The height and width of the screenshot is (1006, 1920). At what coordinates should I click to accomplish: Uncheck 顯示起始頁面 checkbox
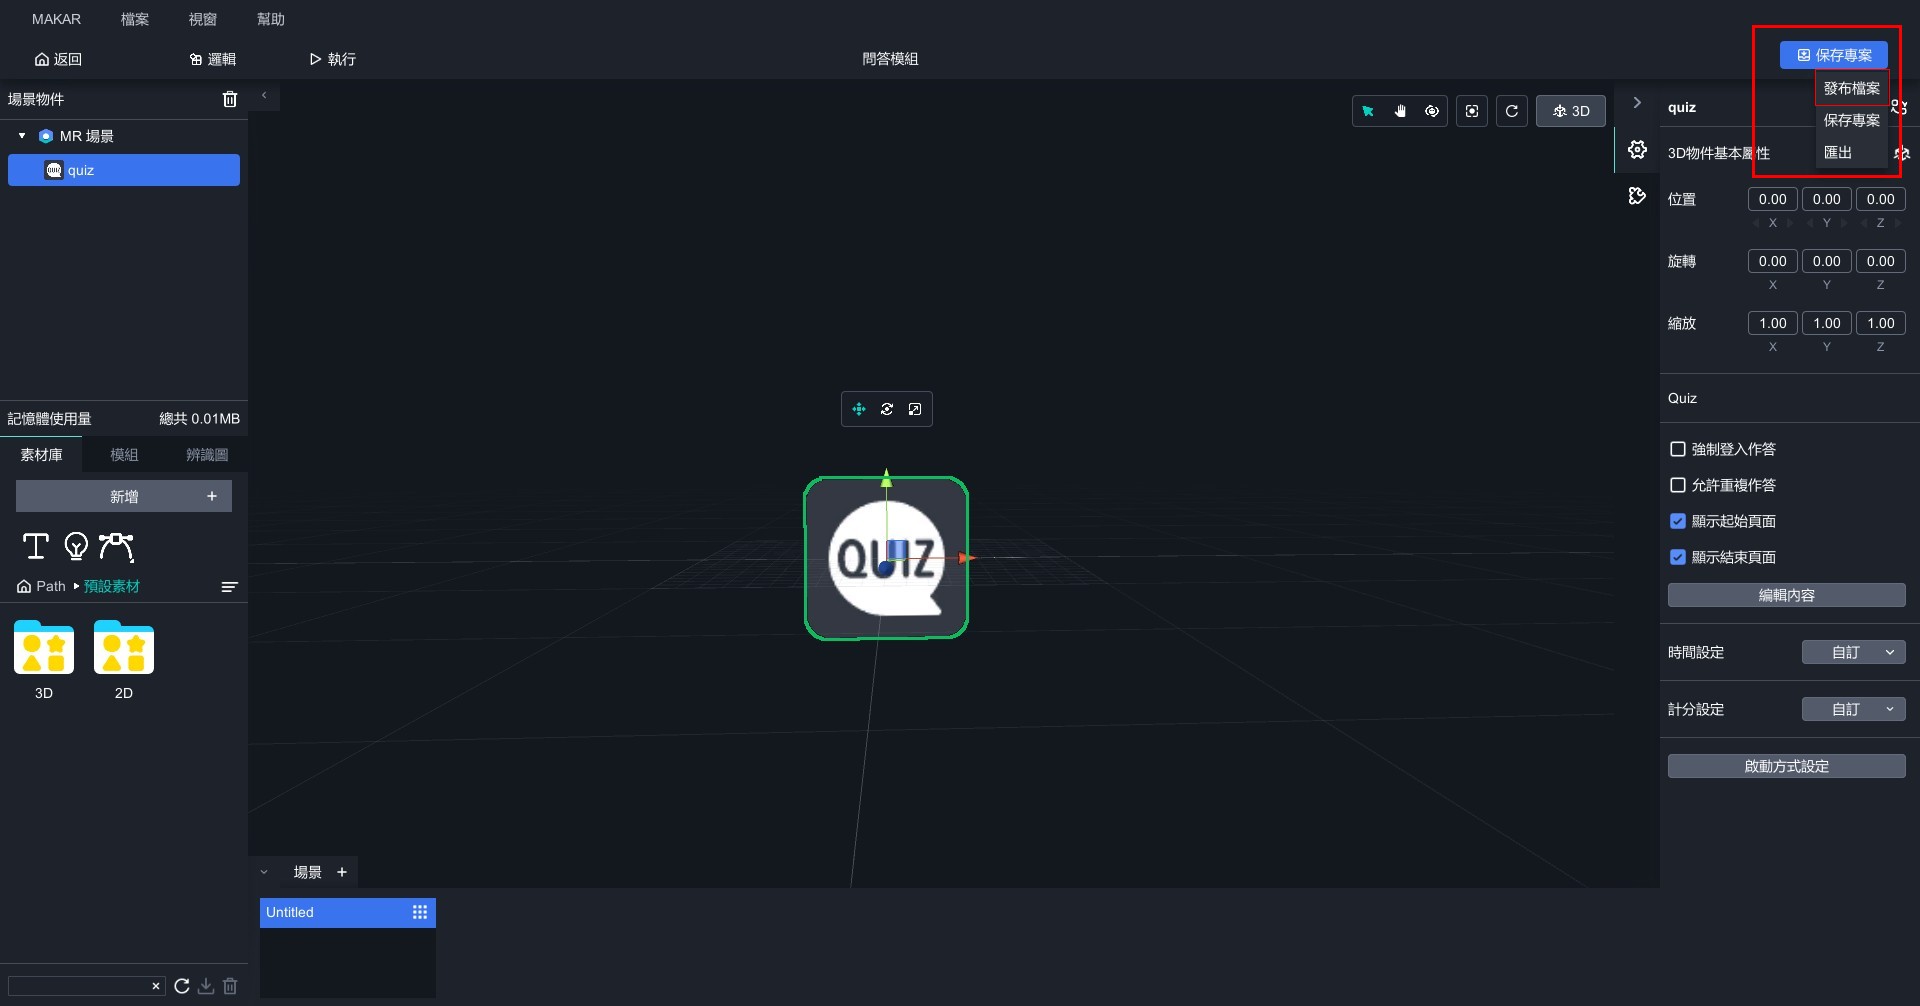(x=1678, y=521)
